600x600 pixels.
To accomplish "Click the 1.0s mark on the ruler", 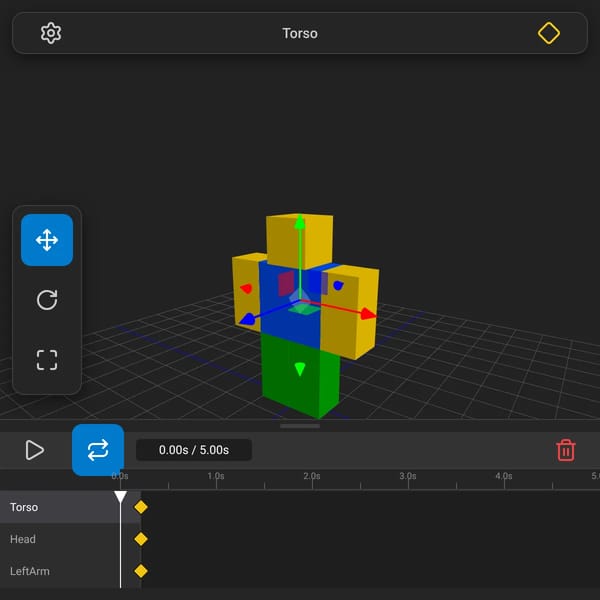I will point(216,476).
